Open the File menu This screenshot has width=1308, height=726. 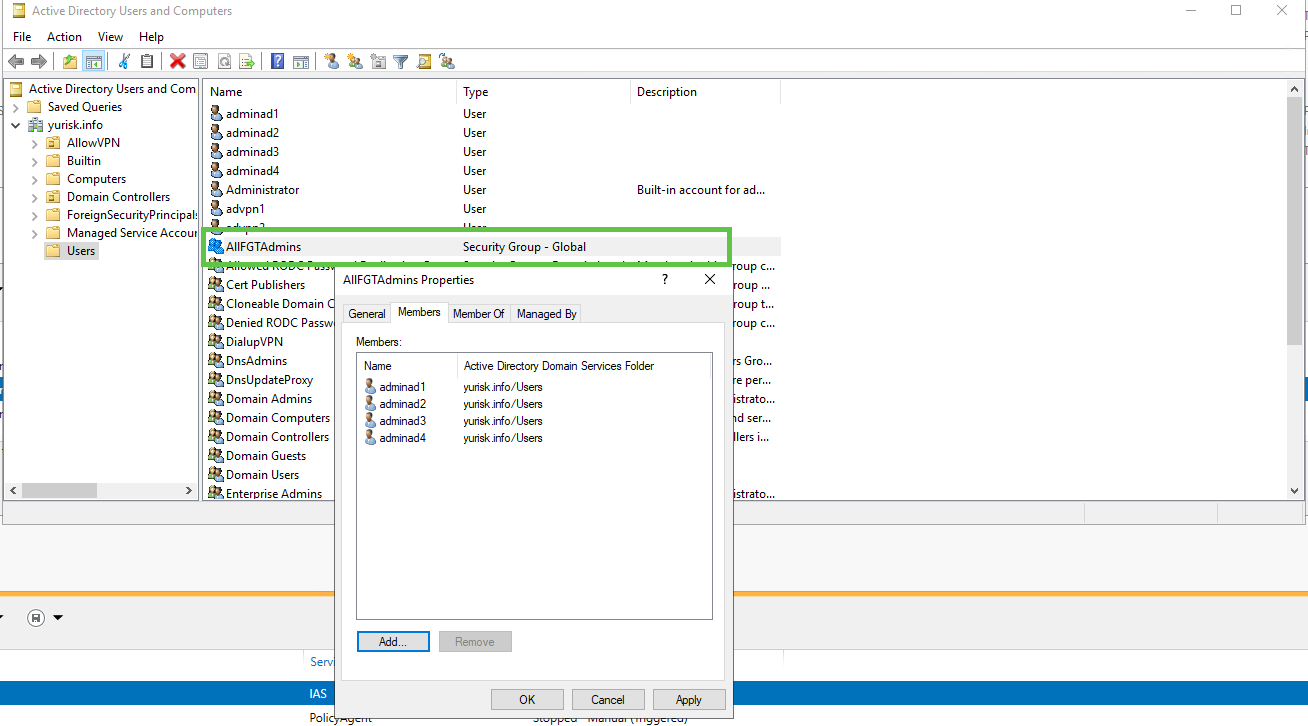22,37
